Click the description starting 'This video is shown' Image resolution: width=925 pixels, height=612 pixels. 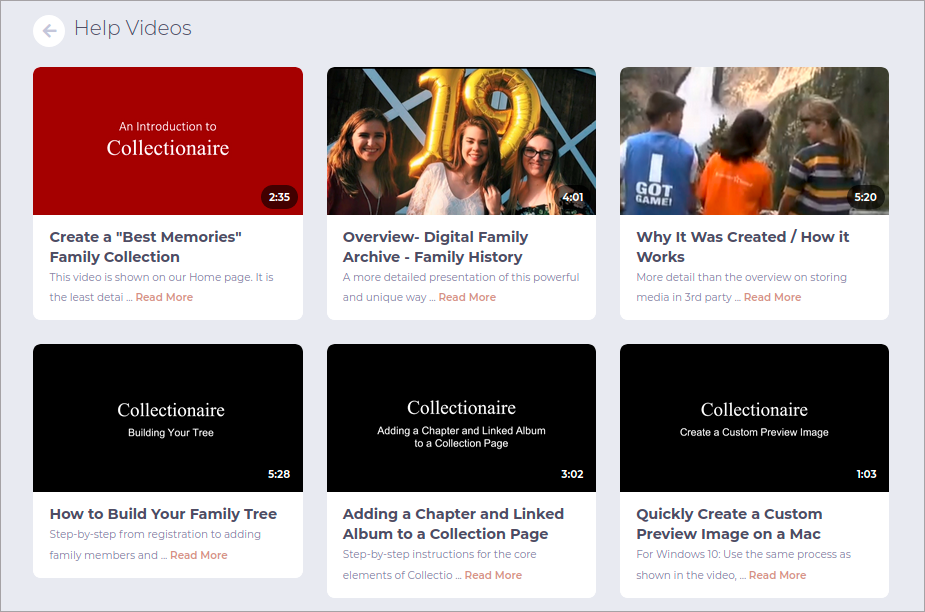(x=162, y=287)
